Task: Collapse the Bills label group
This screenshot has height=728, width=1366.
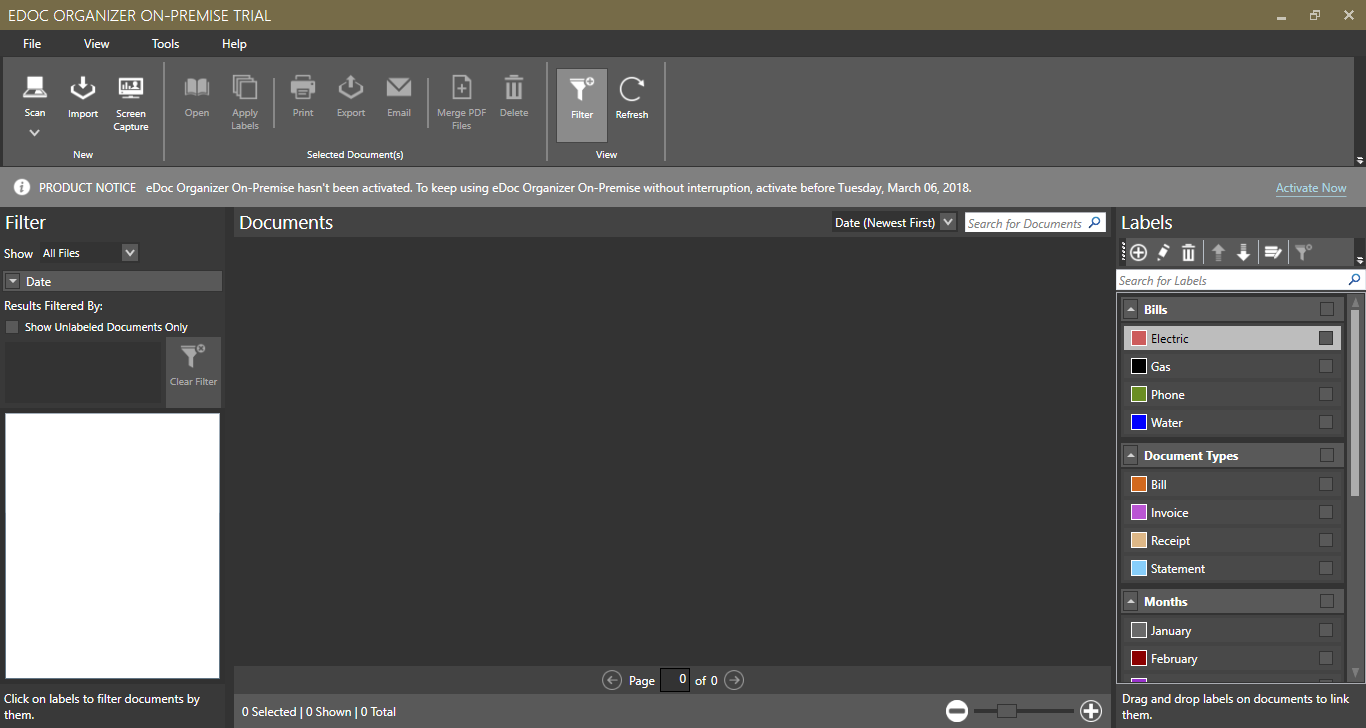Action: click(1131, 310)
